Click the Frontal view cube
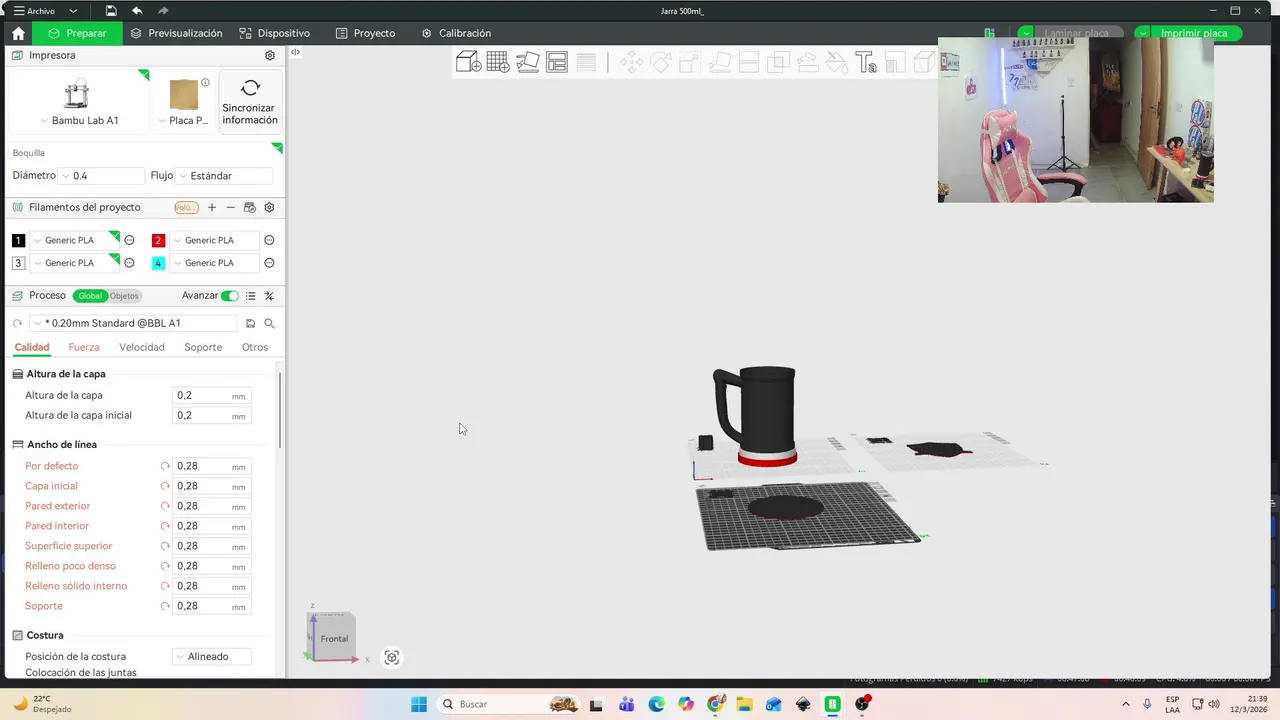The height and width of the screenshot is (720, 1280). (x=334, y=637)
